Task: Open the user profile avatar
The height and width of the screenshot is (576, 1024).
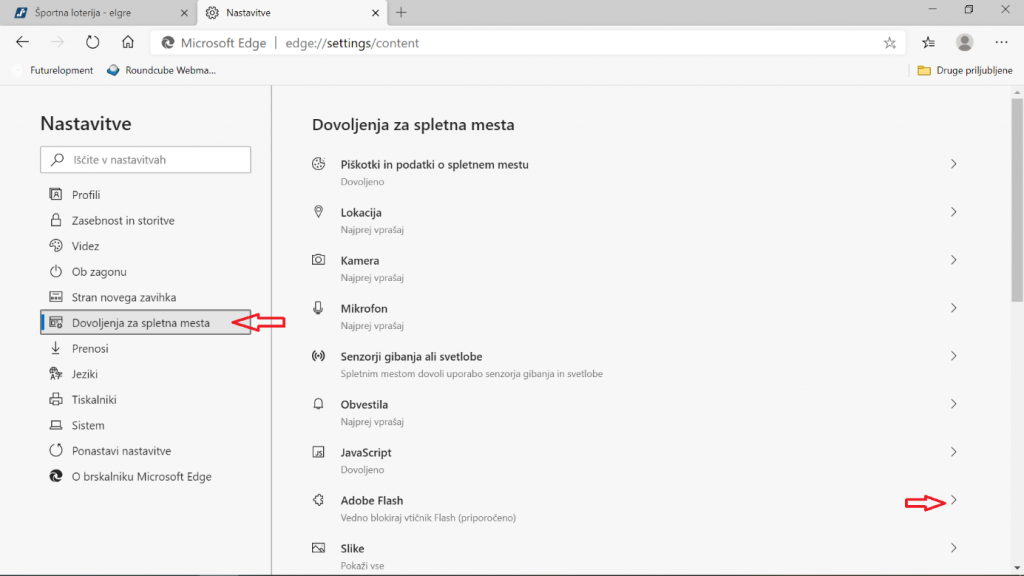Action: pos(965,42)
